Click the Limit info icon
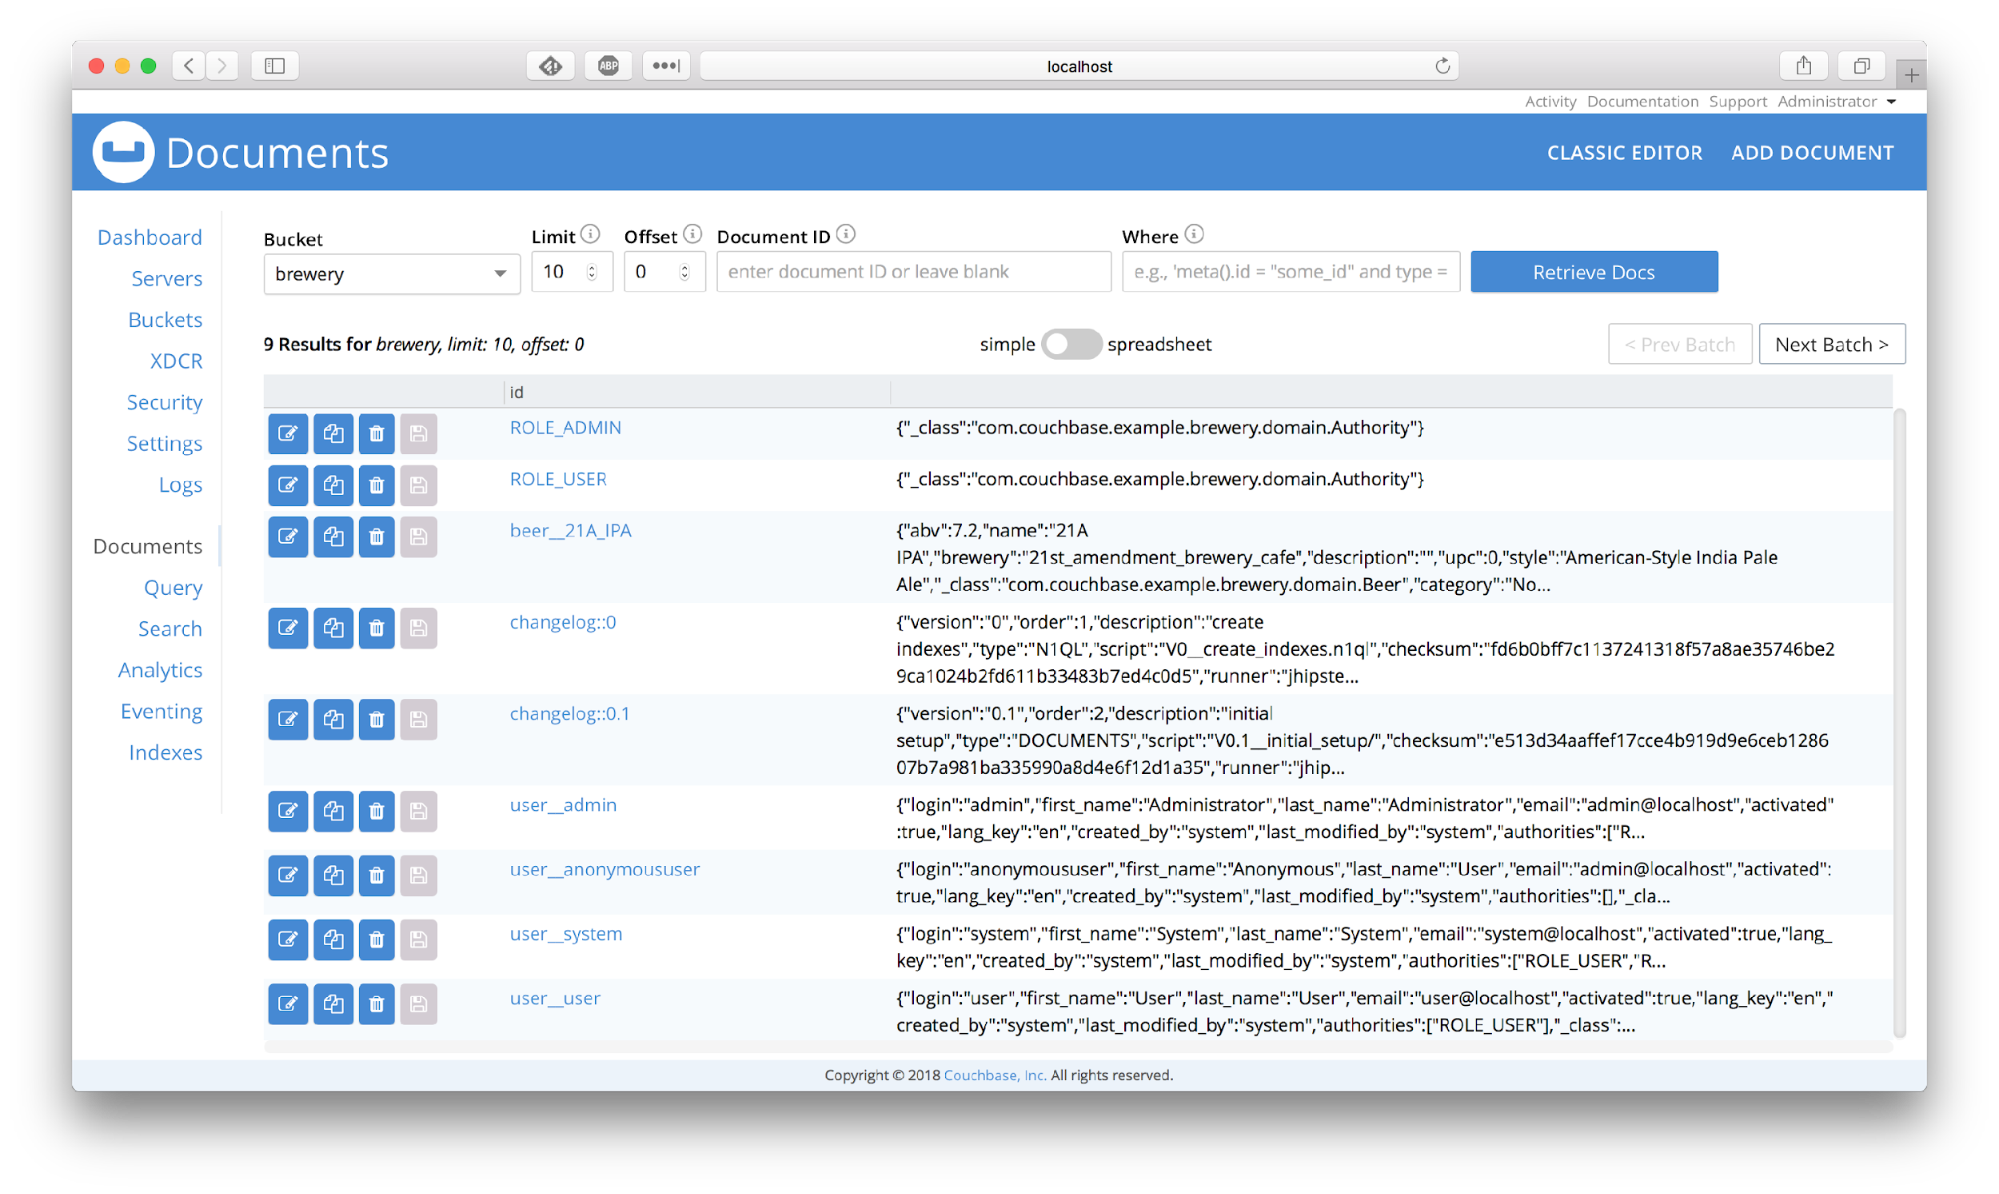Image resolution: width=1999 pixels, height=1194 pixels. [592, 234]
